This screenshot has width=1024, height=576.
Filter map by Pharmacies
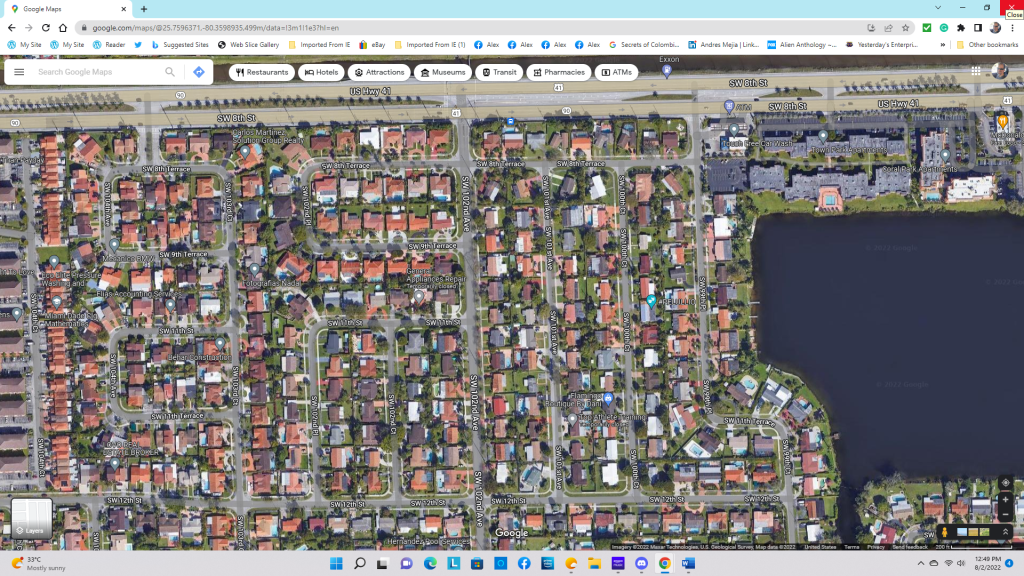558,72
